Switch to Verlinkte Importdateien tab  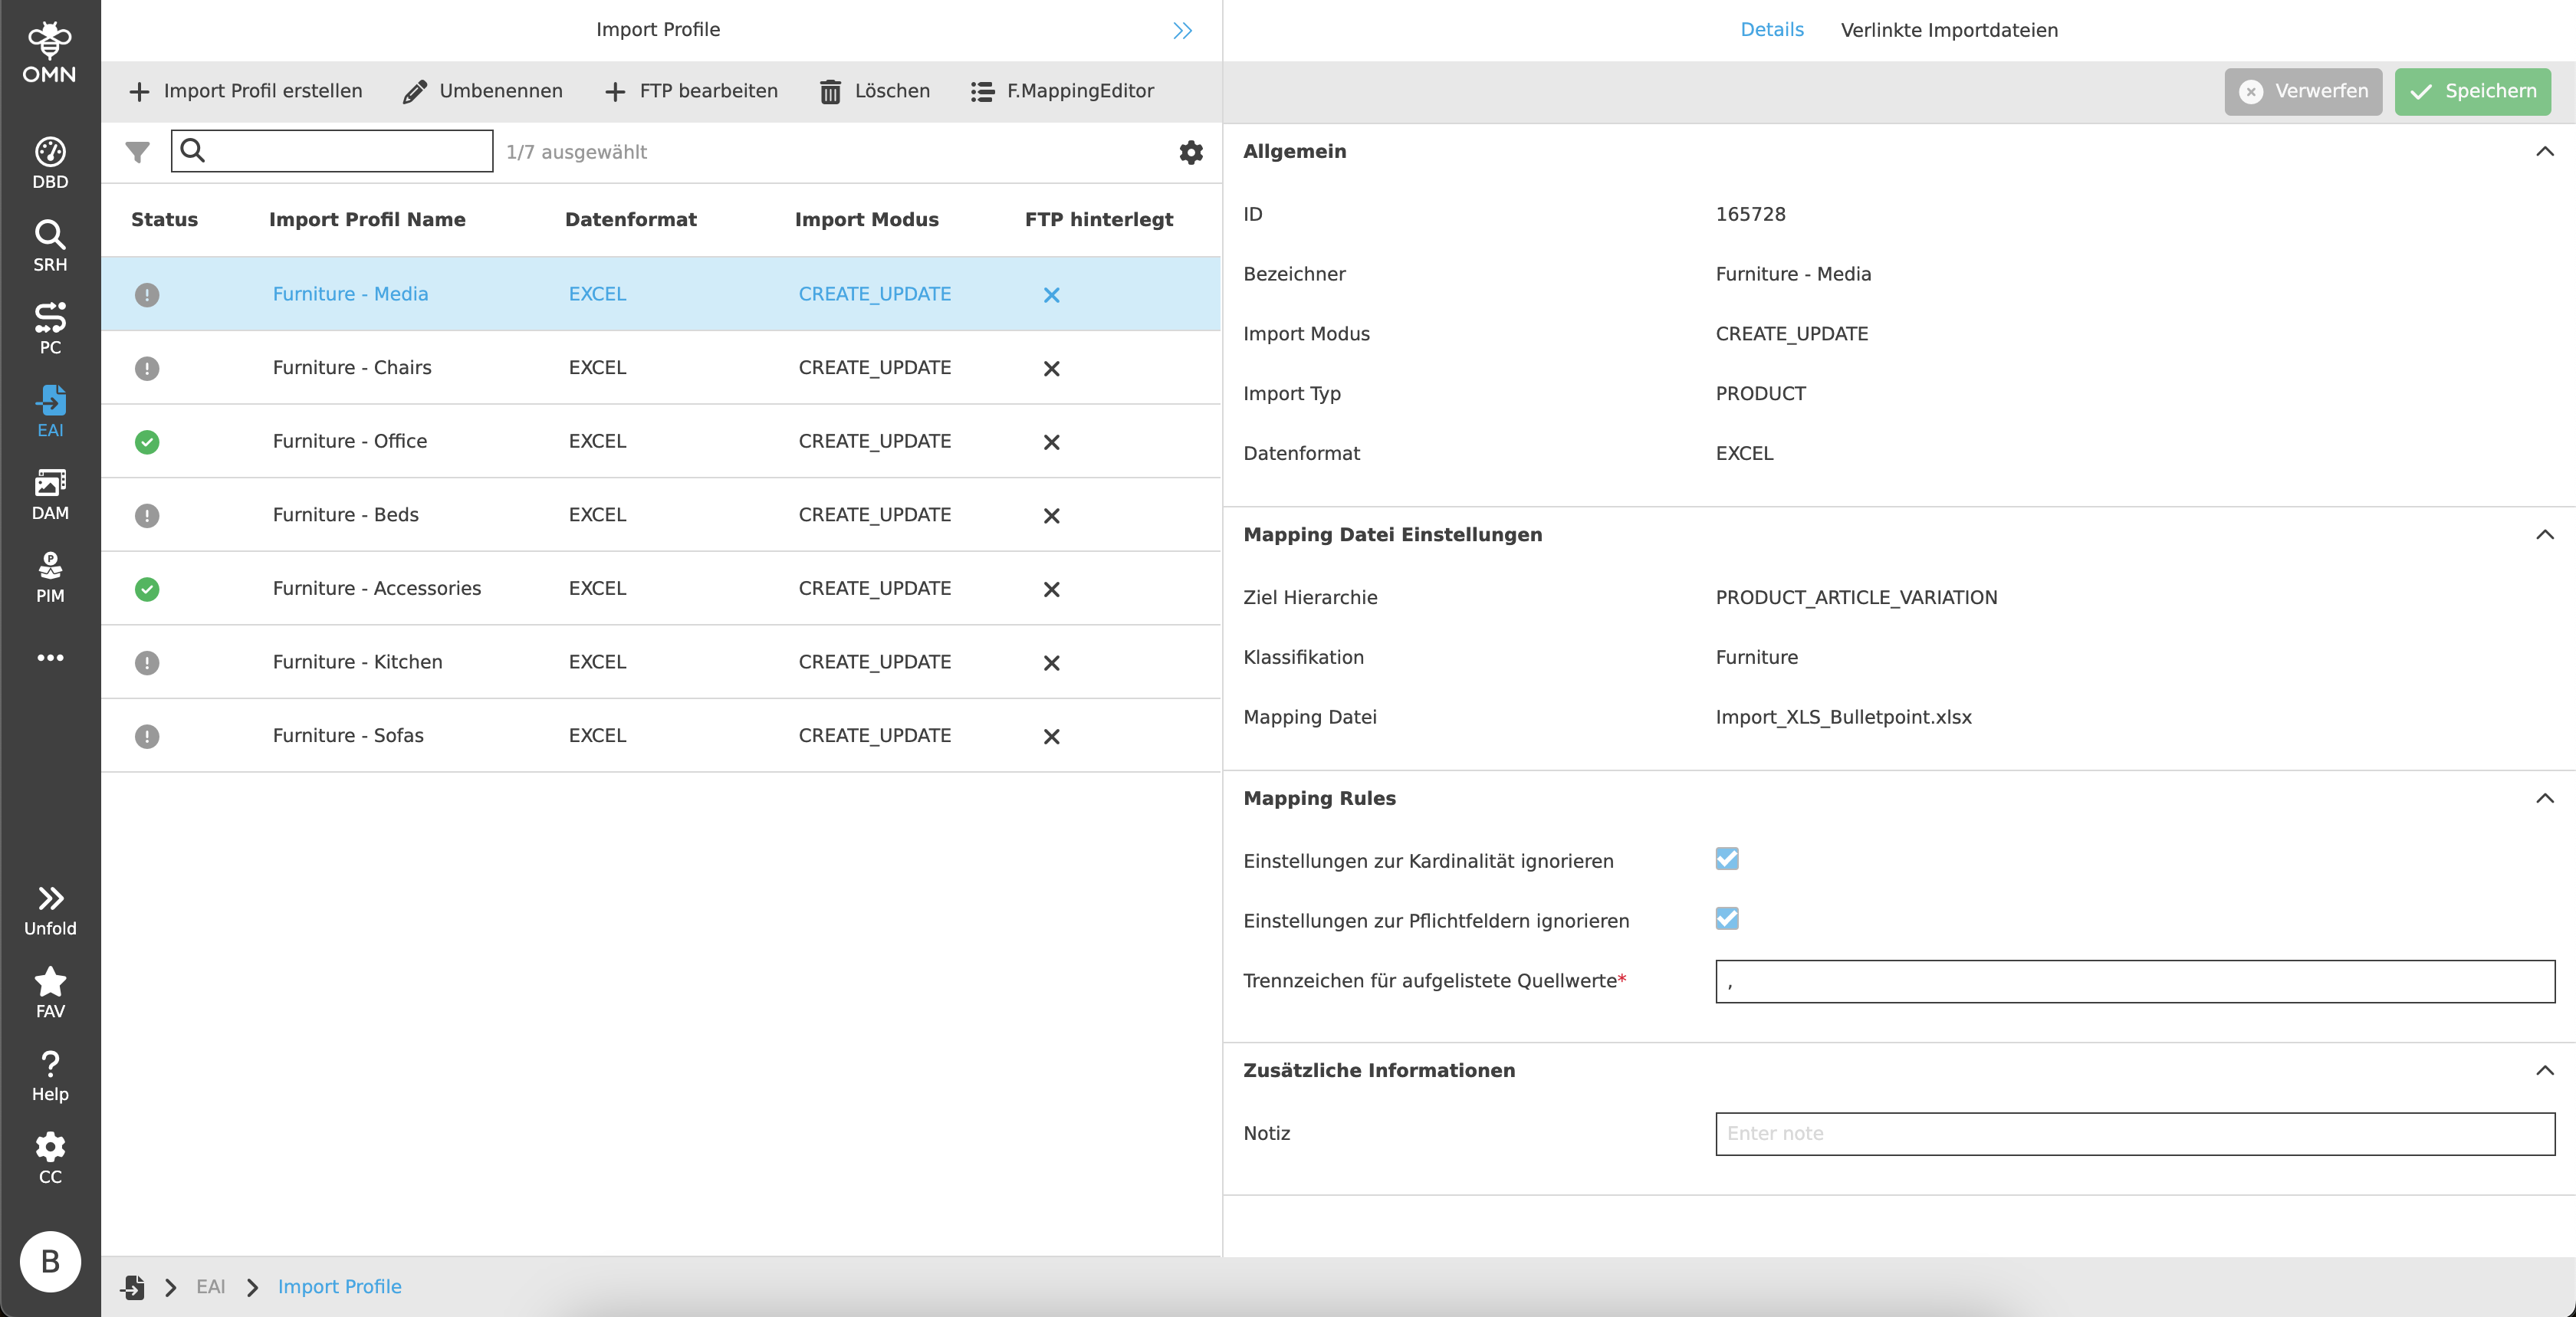coord(1949,30)
